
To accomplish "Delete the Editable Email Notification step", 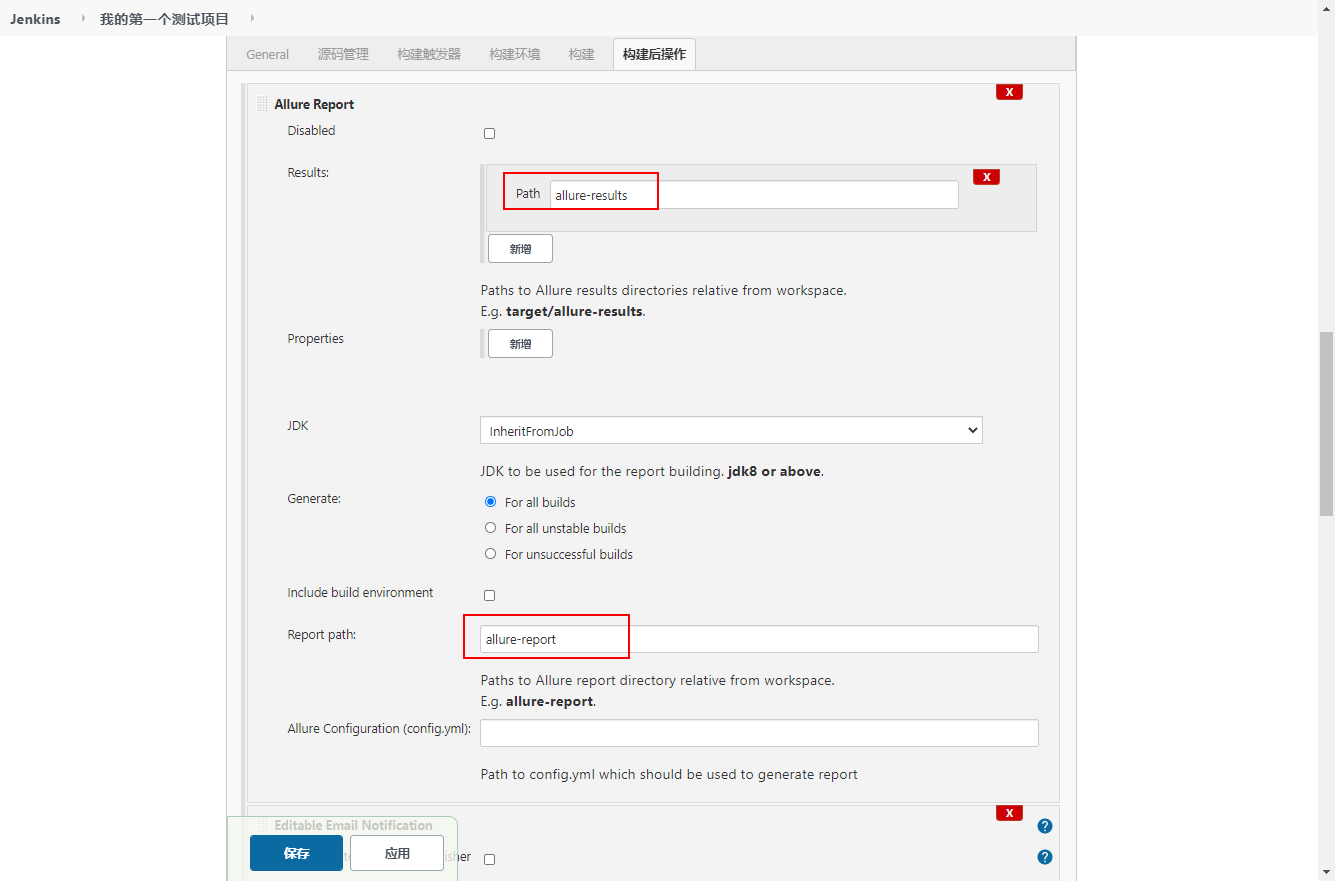I will 1009,813.
